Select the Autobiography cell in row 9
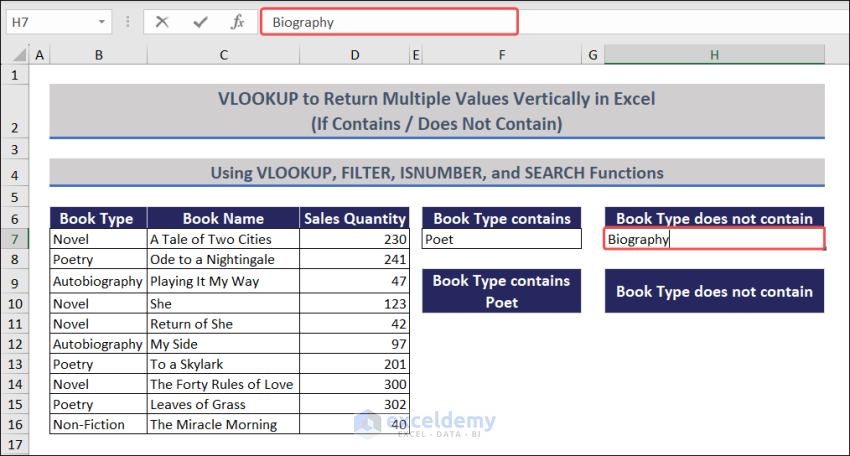The height and width of the screenshot is (456, 850). click(x=99, y=281)
